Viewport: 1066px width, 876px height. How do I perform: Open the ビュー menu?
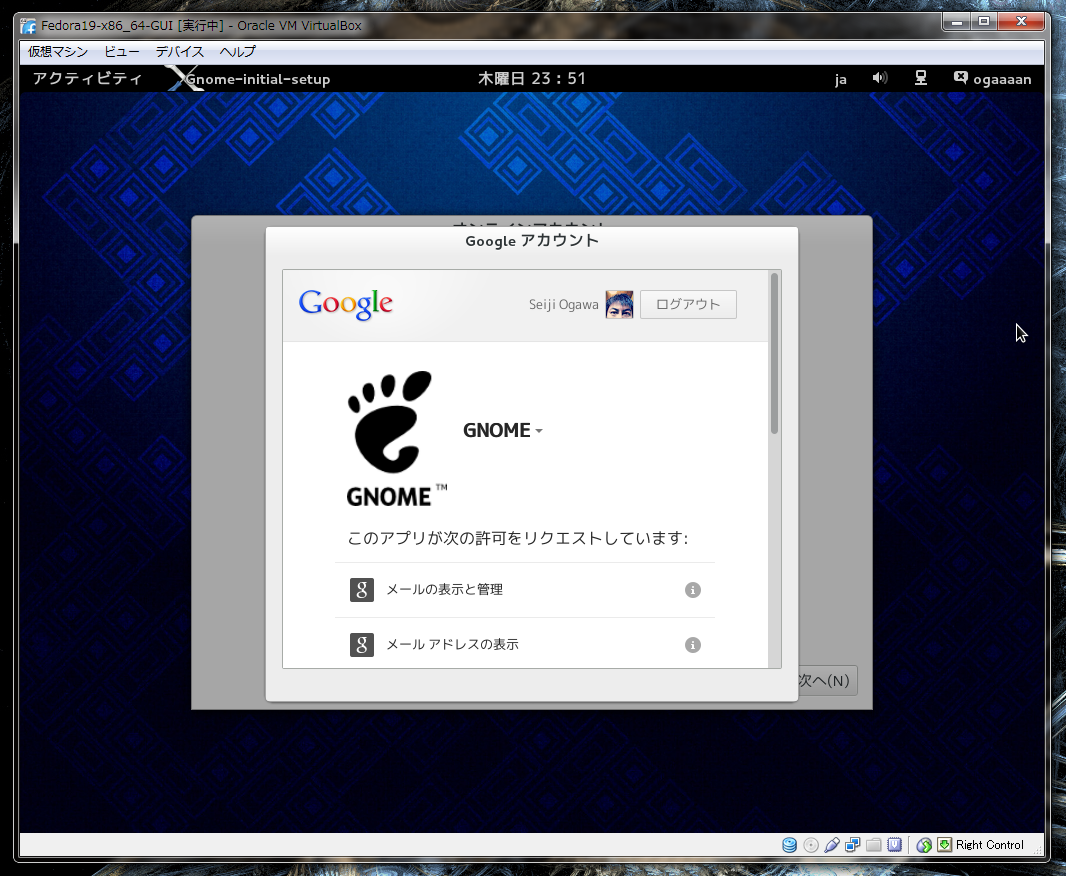(x=122, y=52)
